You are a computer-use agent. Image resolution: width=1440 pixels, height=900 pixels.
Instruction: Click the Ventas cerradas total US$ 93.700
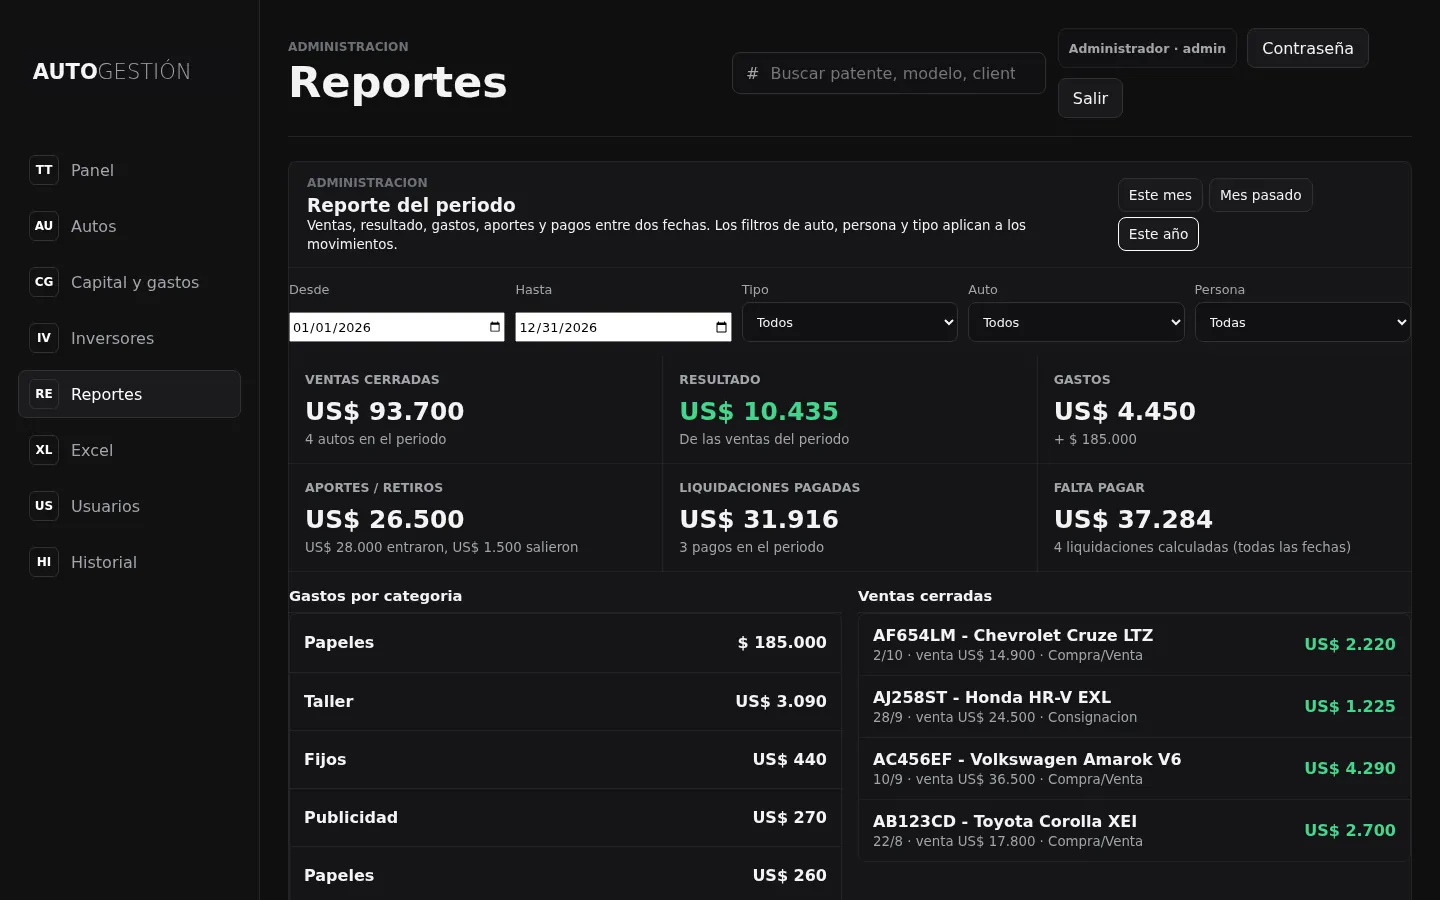[385, 411]
